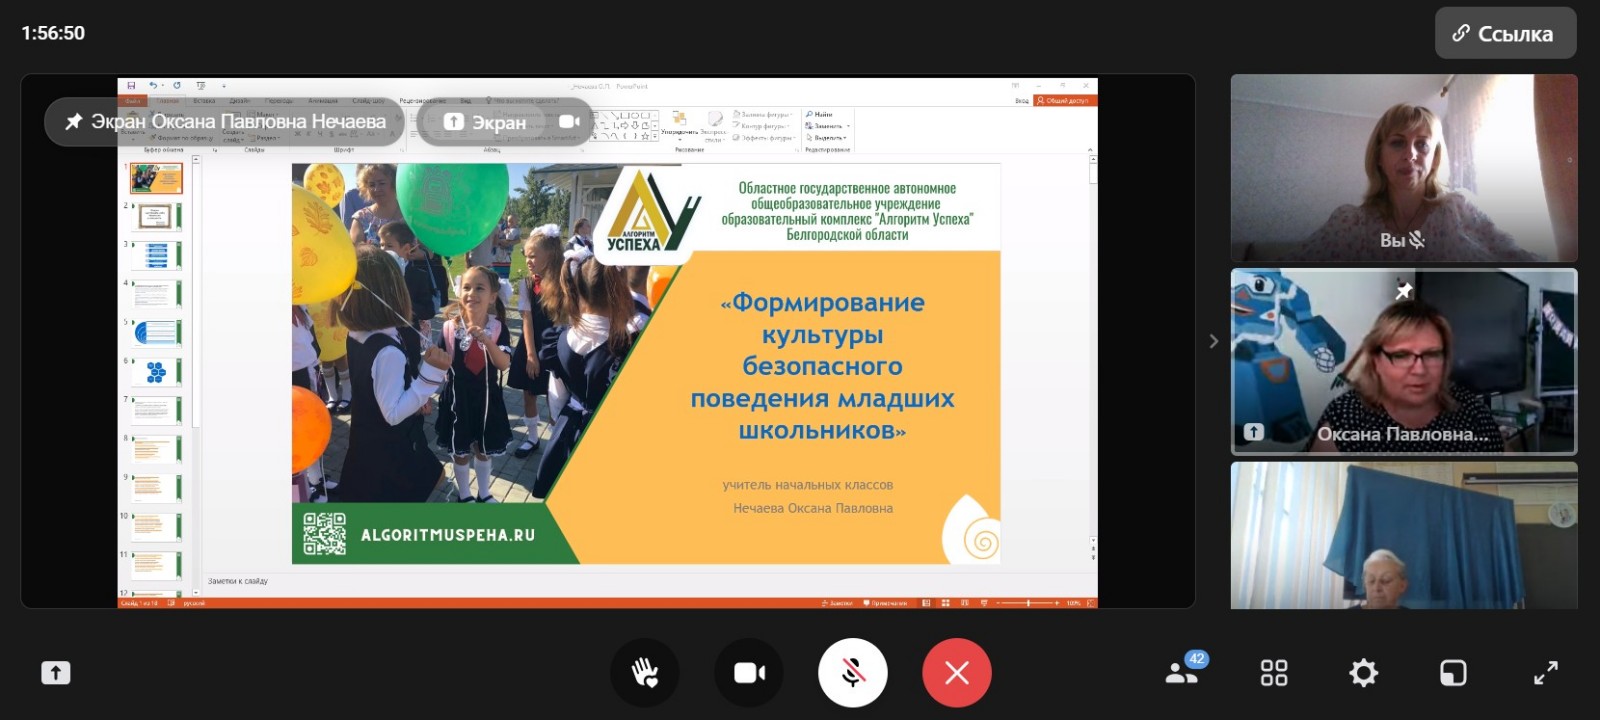
Task: End the call with the red X button
Action: pos(957,673)
